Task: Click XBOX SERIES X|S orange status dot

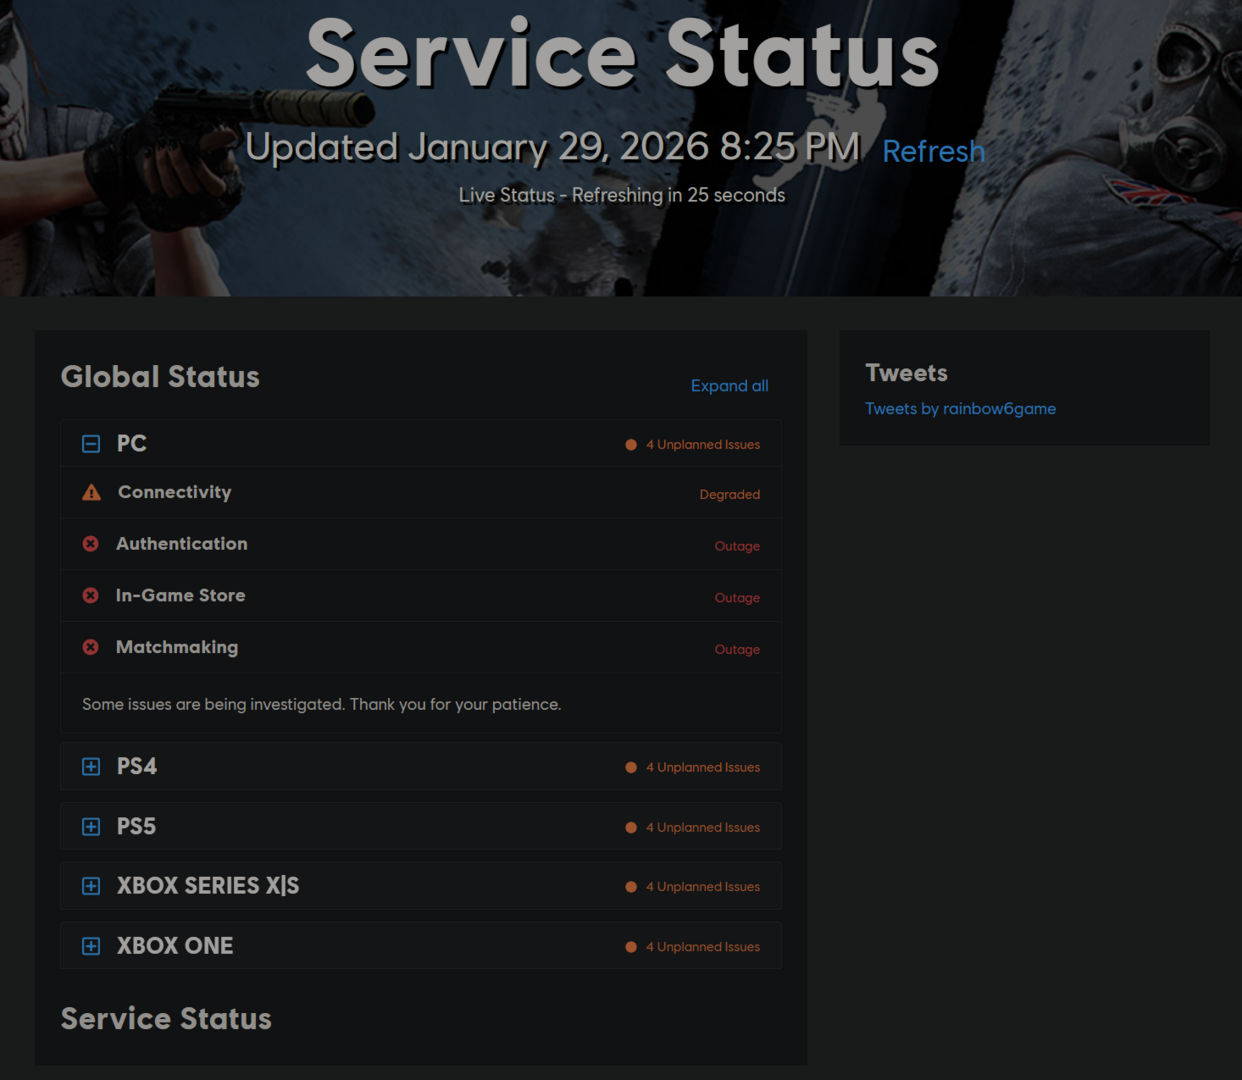Action: [x=631, y=887]
